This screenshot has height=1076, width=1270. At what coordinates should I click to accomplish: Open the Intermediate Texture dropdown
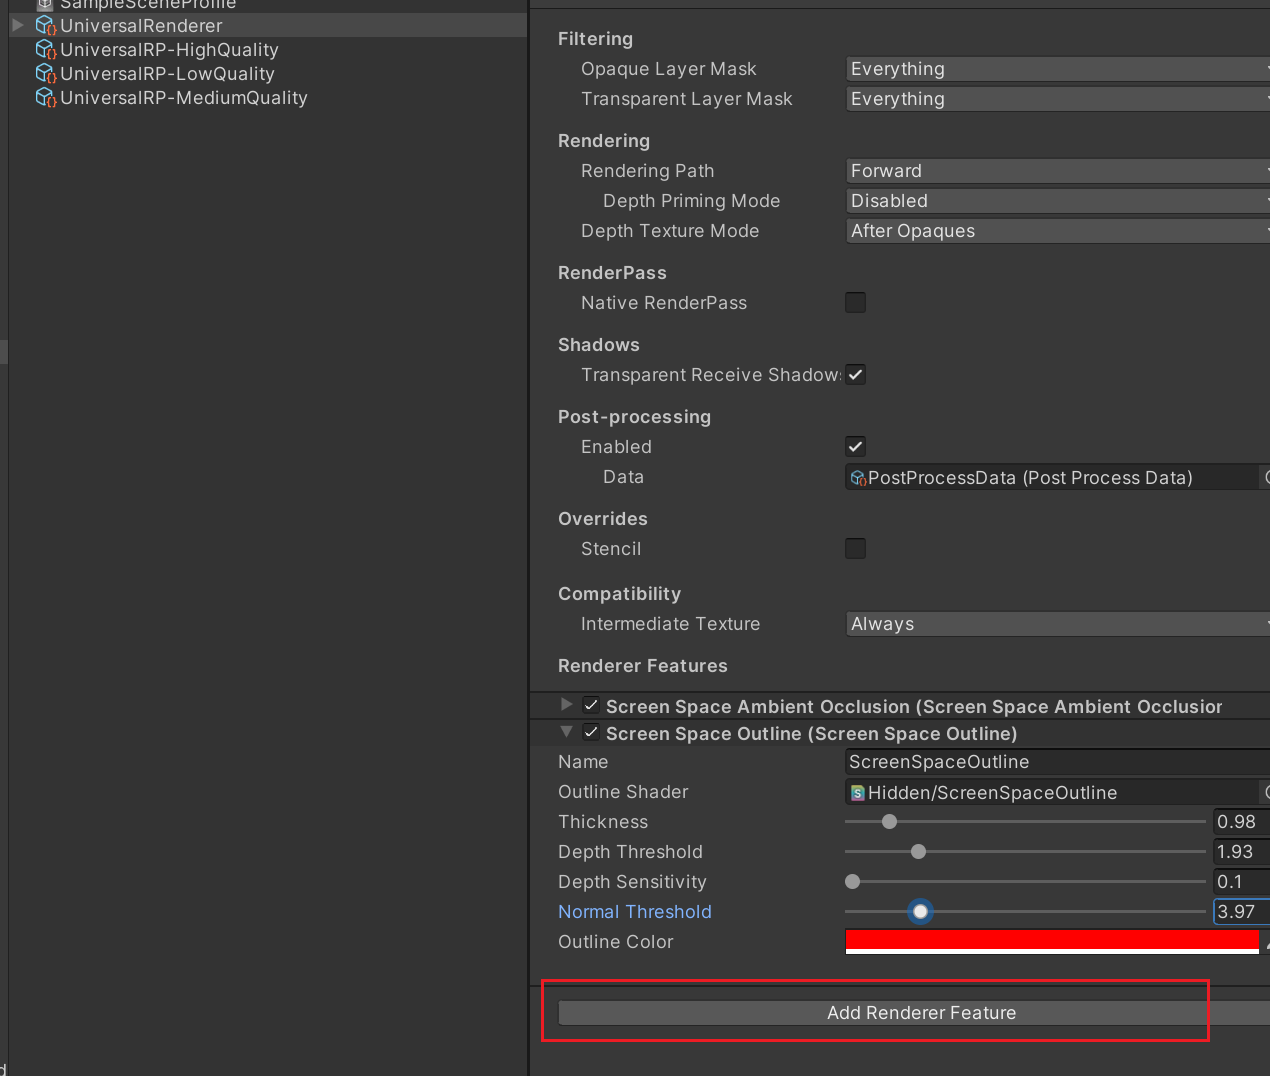1056,624
